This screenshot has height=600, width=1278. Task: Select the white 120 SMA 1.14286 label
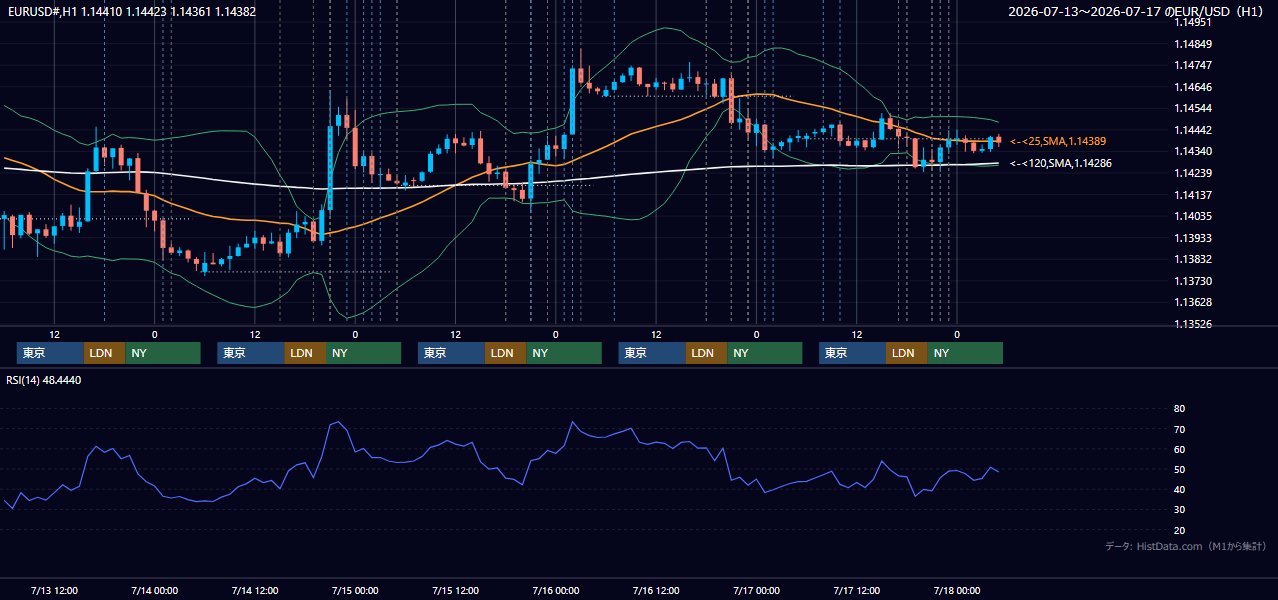click(1061, 163)
